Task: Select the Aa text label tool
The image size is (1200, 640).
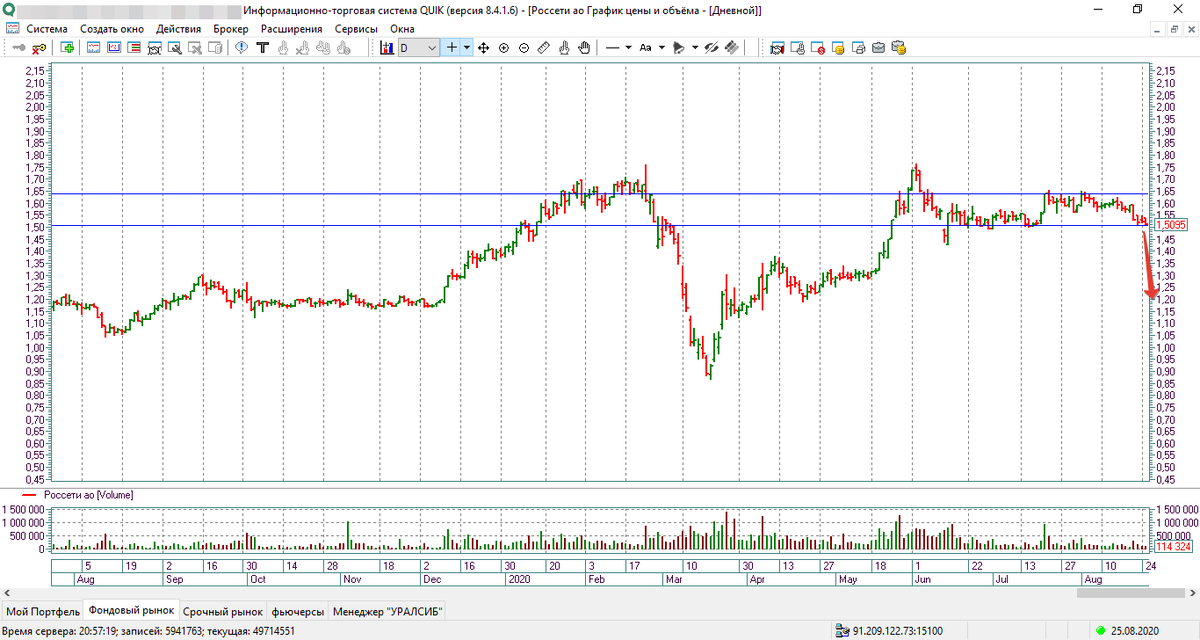Action: coord(645,47)
